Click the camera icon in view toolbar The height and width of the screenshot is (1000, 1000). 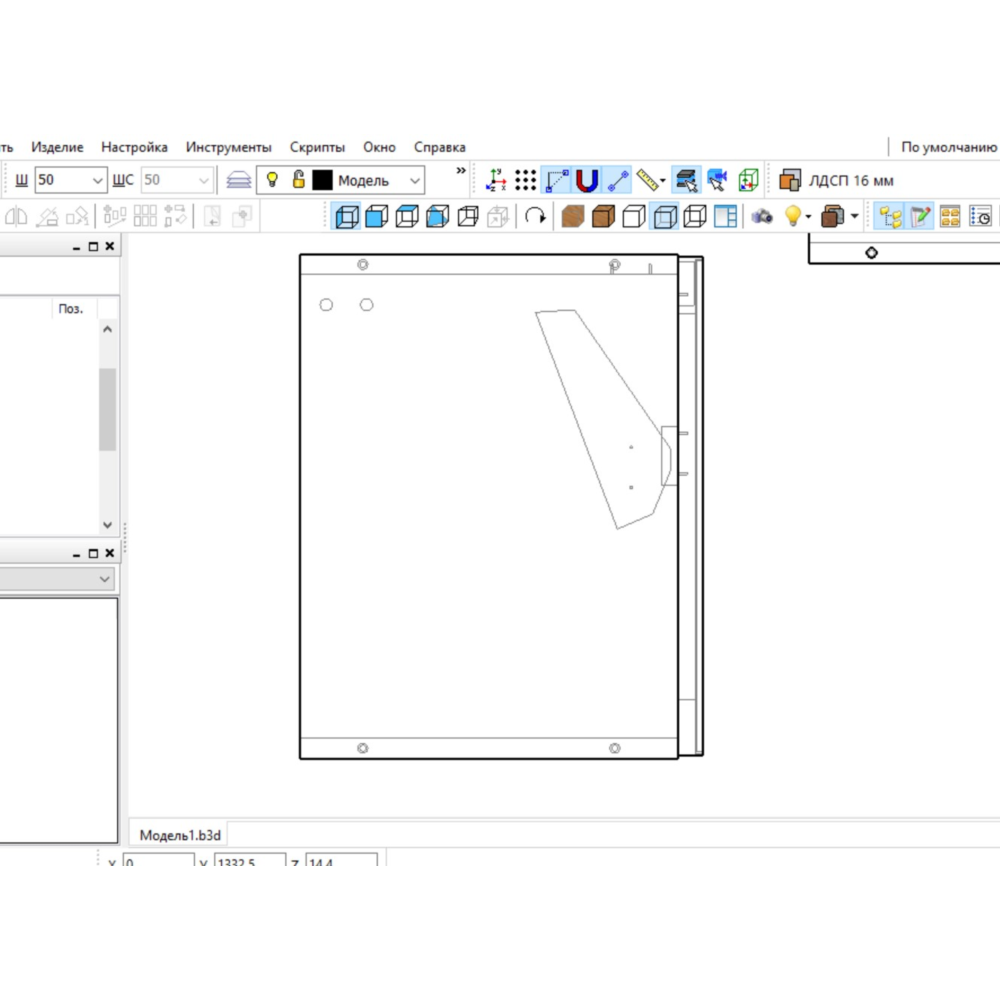(762, 216)
